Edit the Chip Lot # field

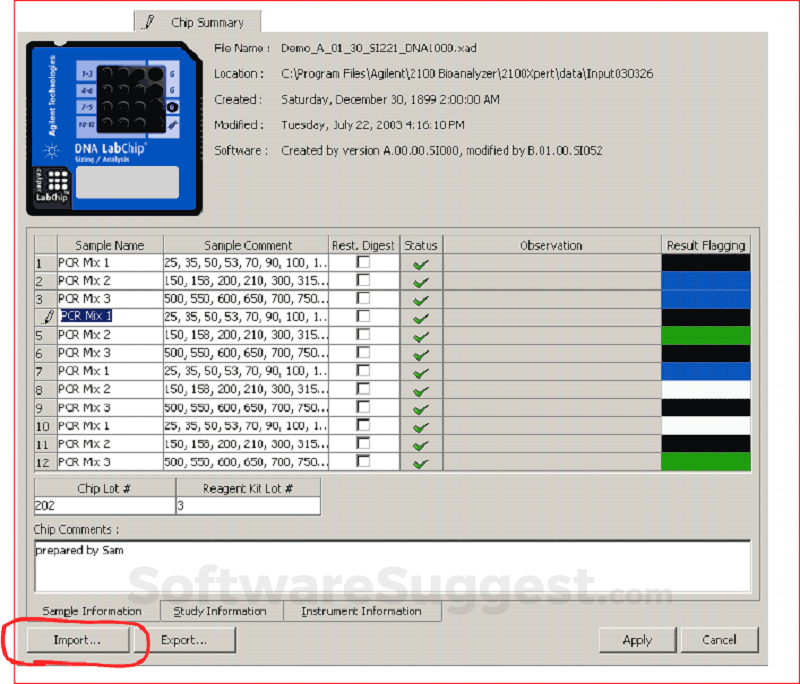pyautogui.click(x=104, y=506)
